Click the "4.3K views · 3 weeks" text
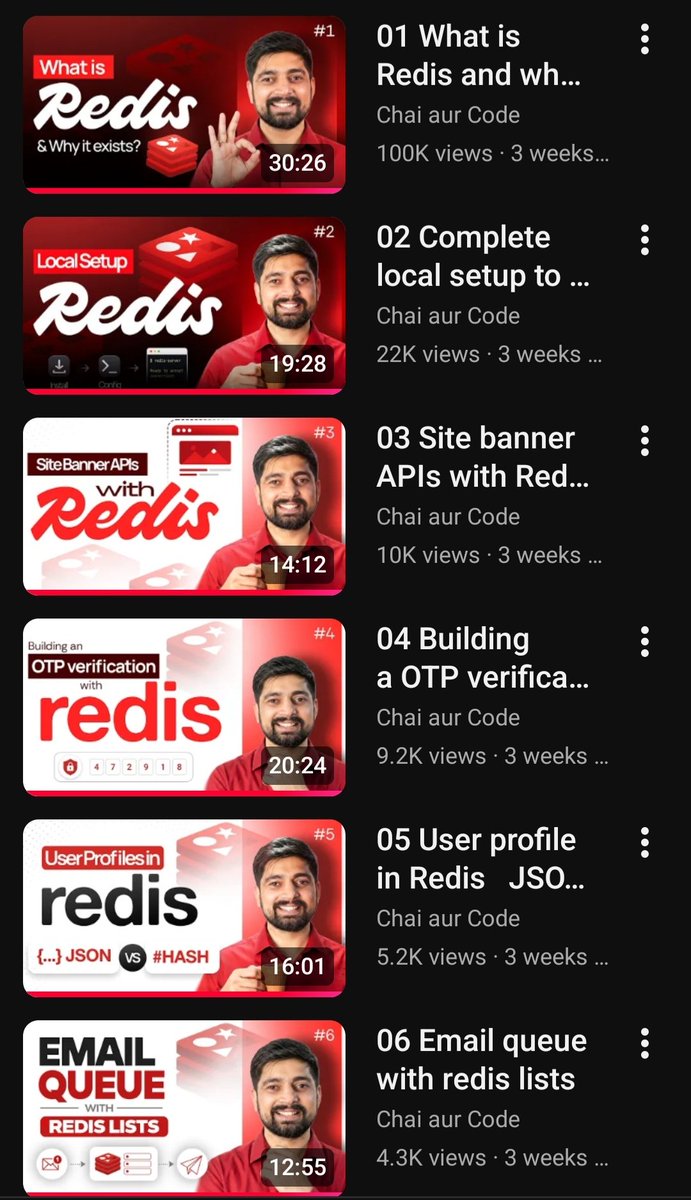 (492, 1158)
